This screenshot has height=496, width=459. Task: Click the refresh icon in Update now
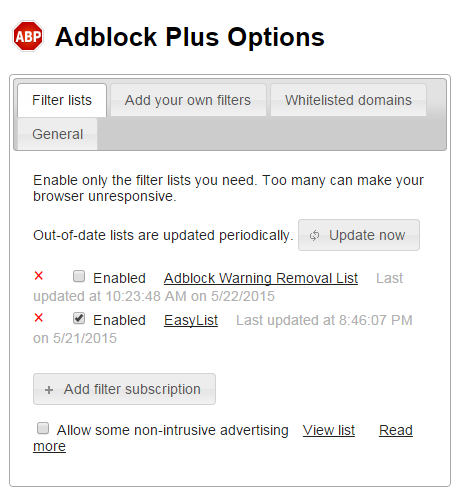314,235
